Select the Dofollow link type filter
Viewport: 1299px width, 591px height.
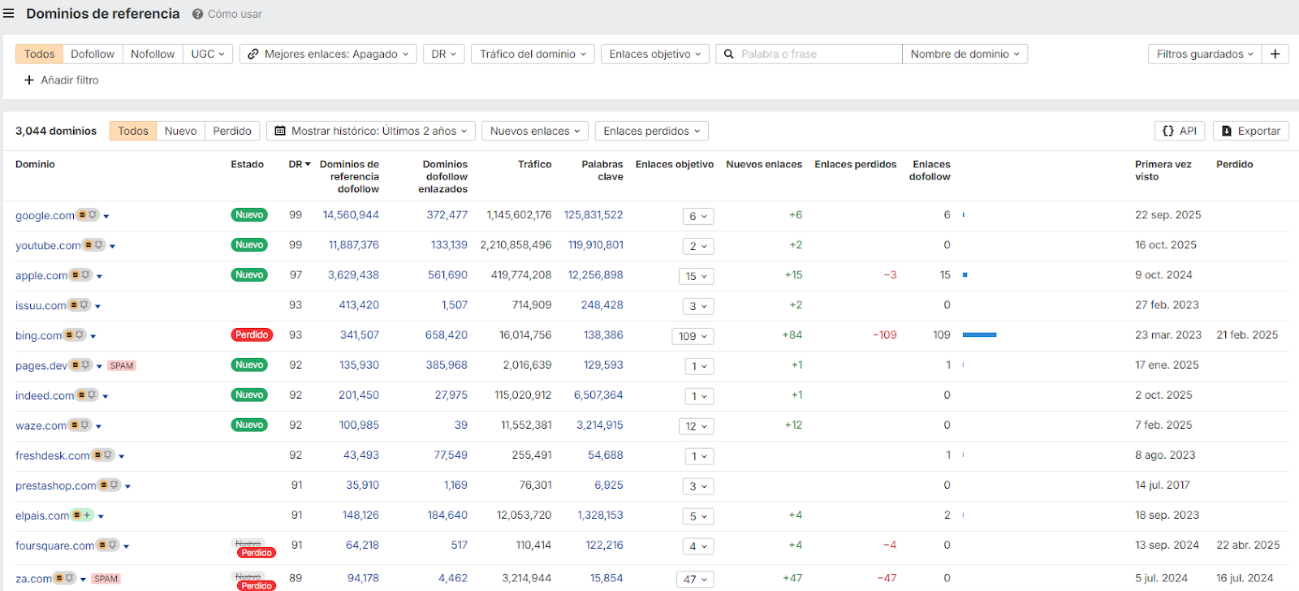point(92,54)
